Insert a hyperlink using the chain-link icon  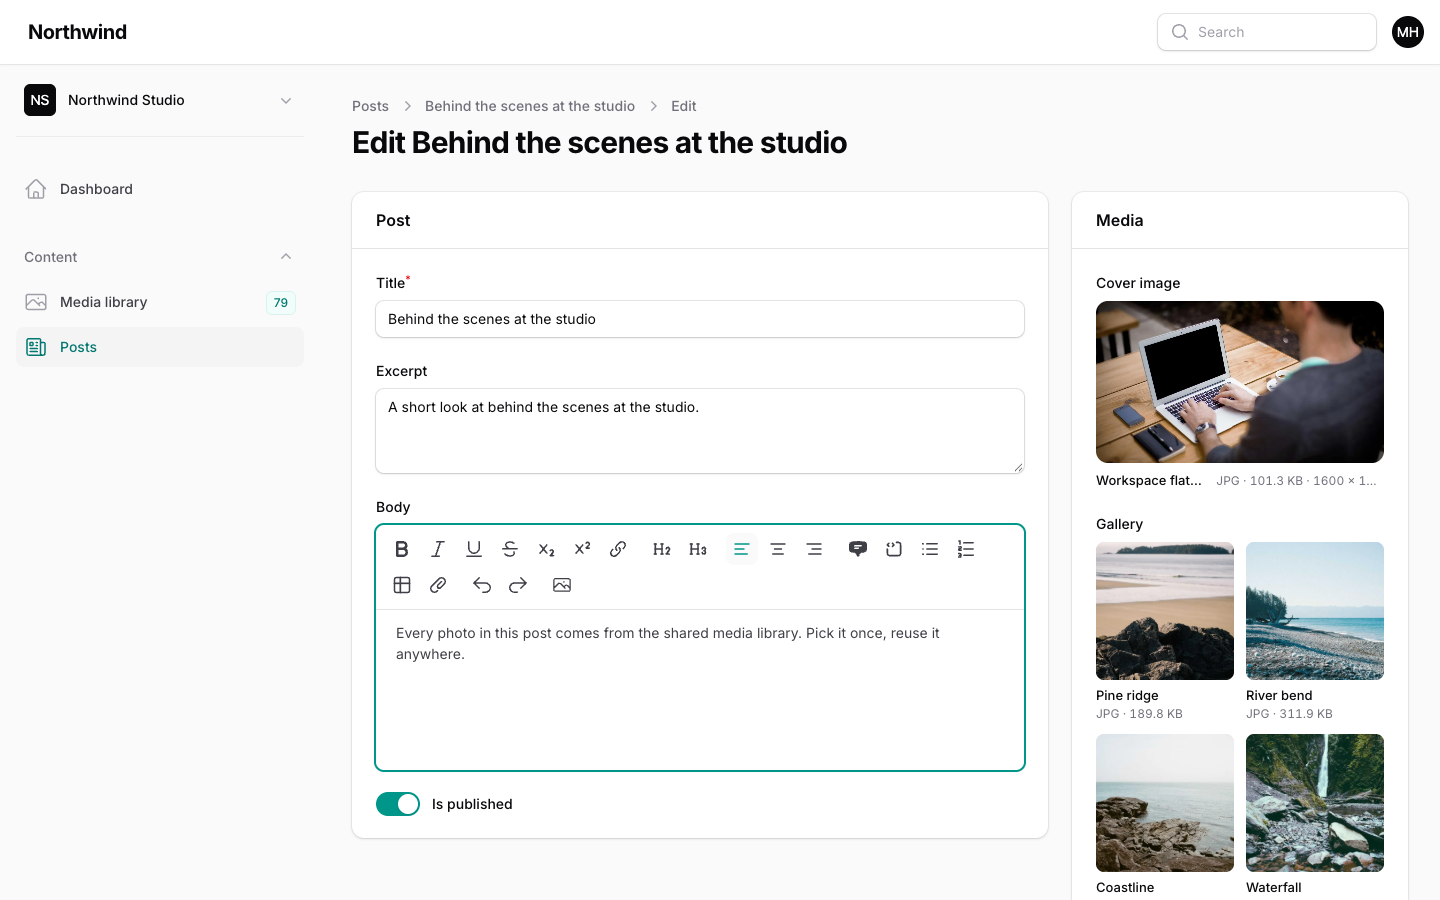coord(618,549)
